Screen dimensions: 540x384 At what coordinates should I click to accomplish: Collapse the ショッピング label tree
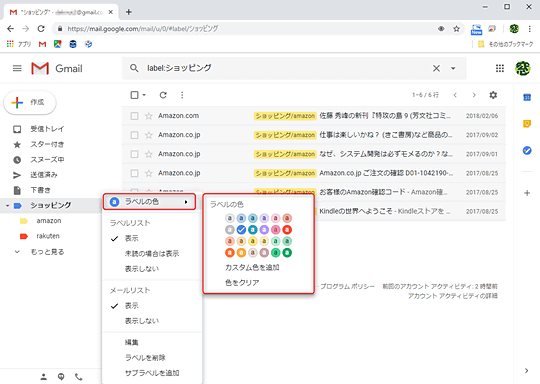coord(7,206)
